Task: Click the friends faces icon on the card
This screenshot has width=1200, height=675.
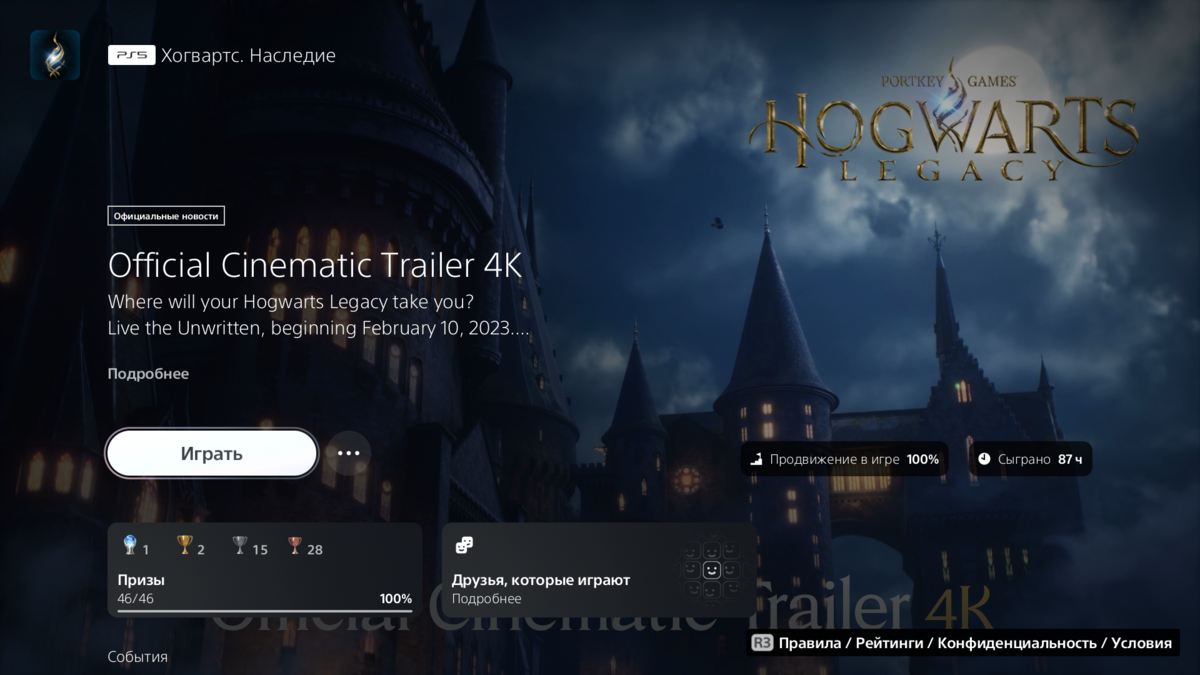Action: point(463,545)
